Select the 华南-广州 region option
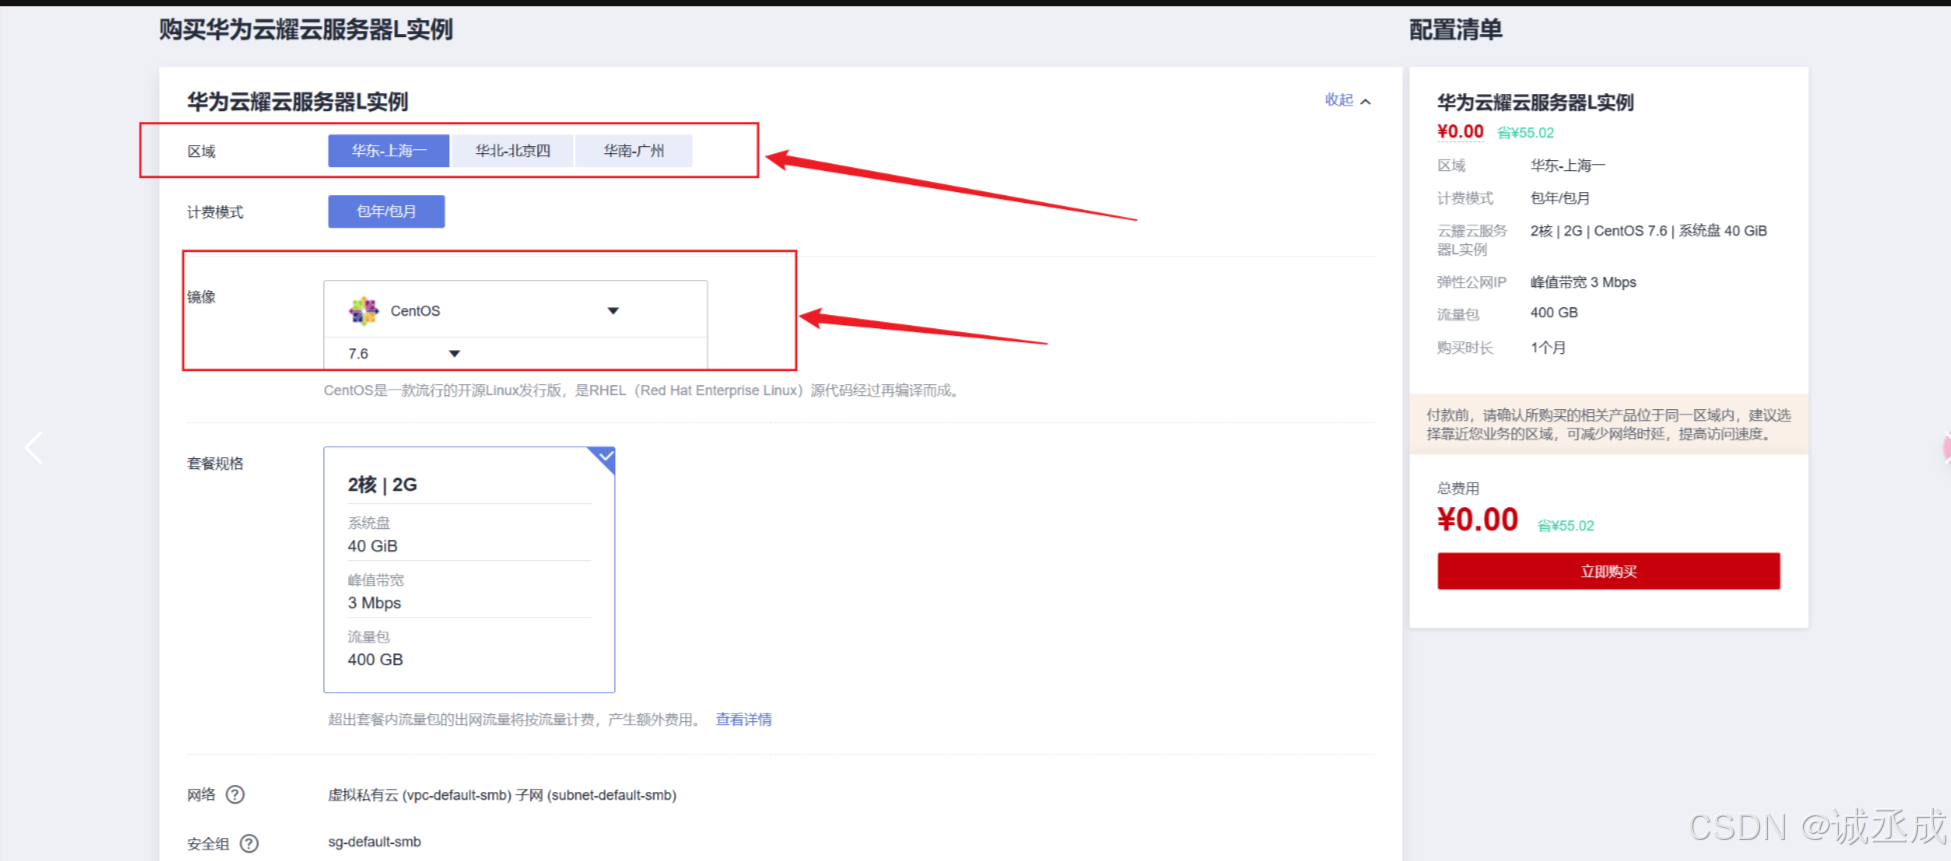 point(634,151)
